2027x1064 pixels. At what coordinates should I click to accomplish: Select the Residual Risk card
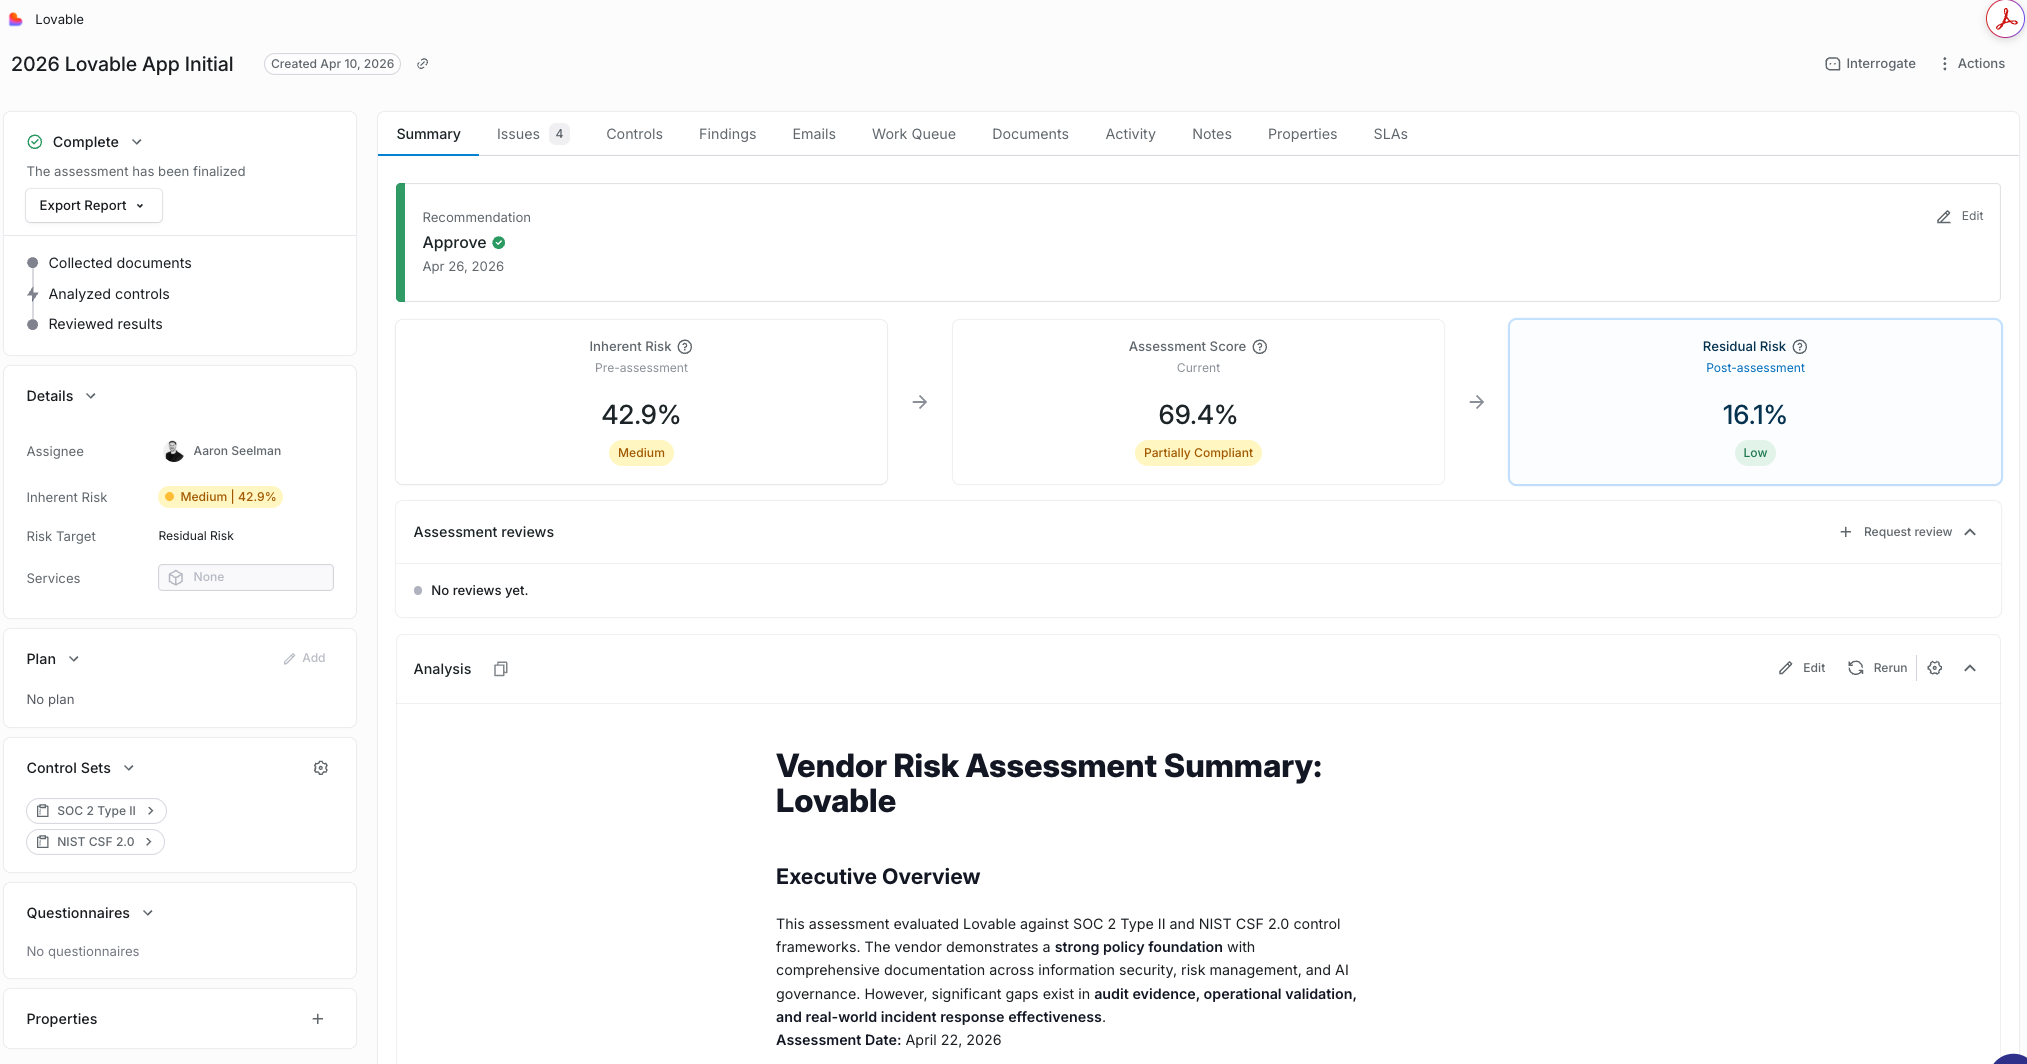pos(1755,402)
